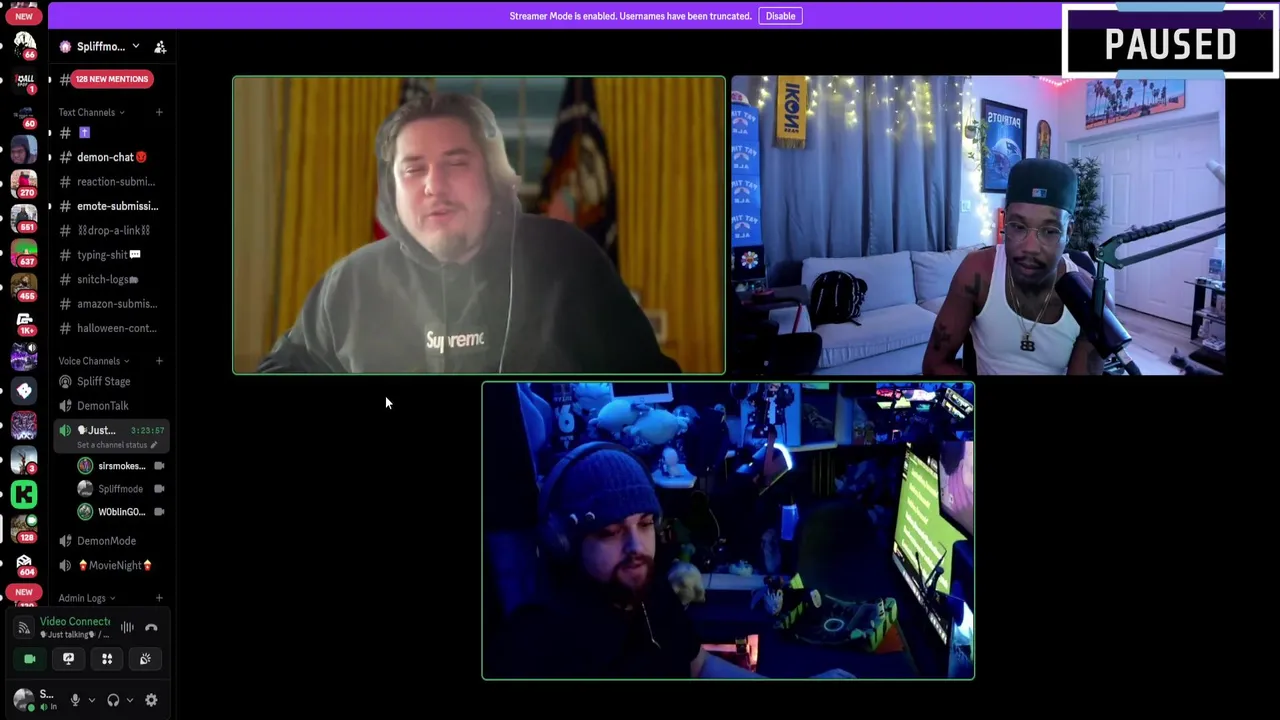Open the connection signal info icon
Viewport: 1280px width, 720px height.
click(x=24, y=628)
